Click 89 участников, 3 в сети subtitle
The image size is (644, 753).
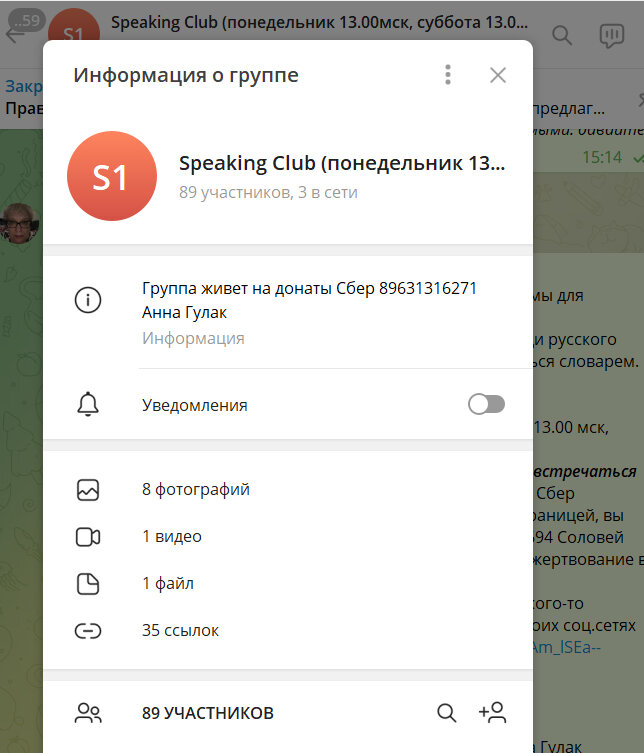[268, 193]
